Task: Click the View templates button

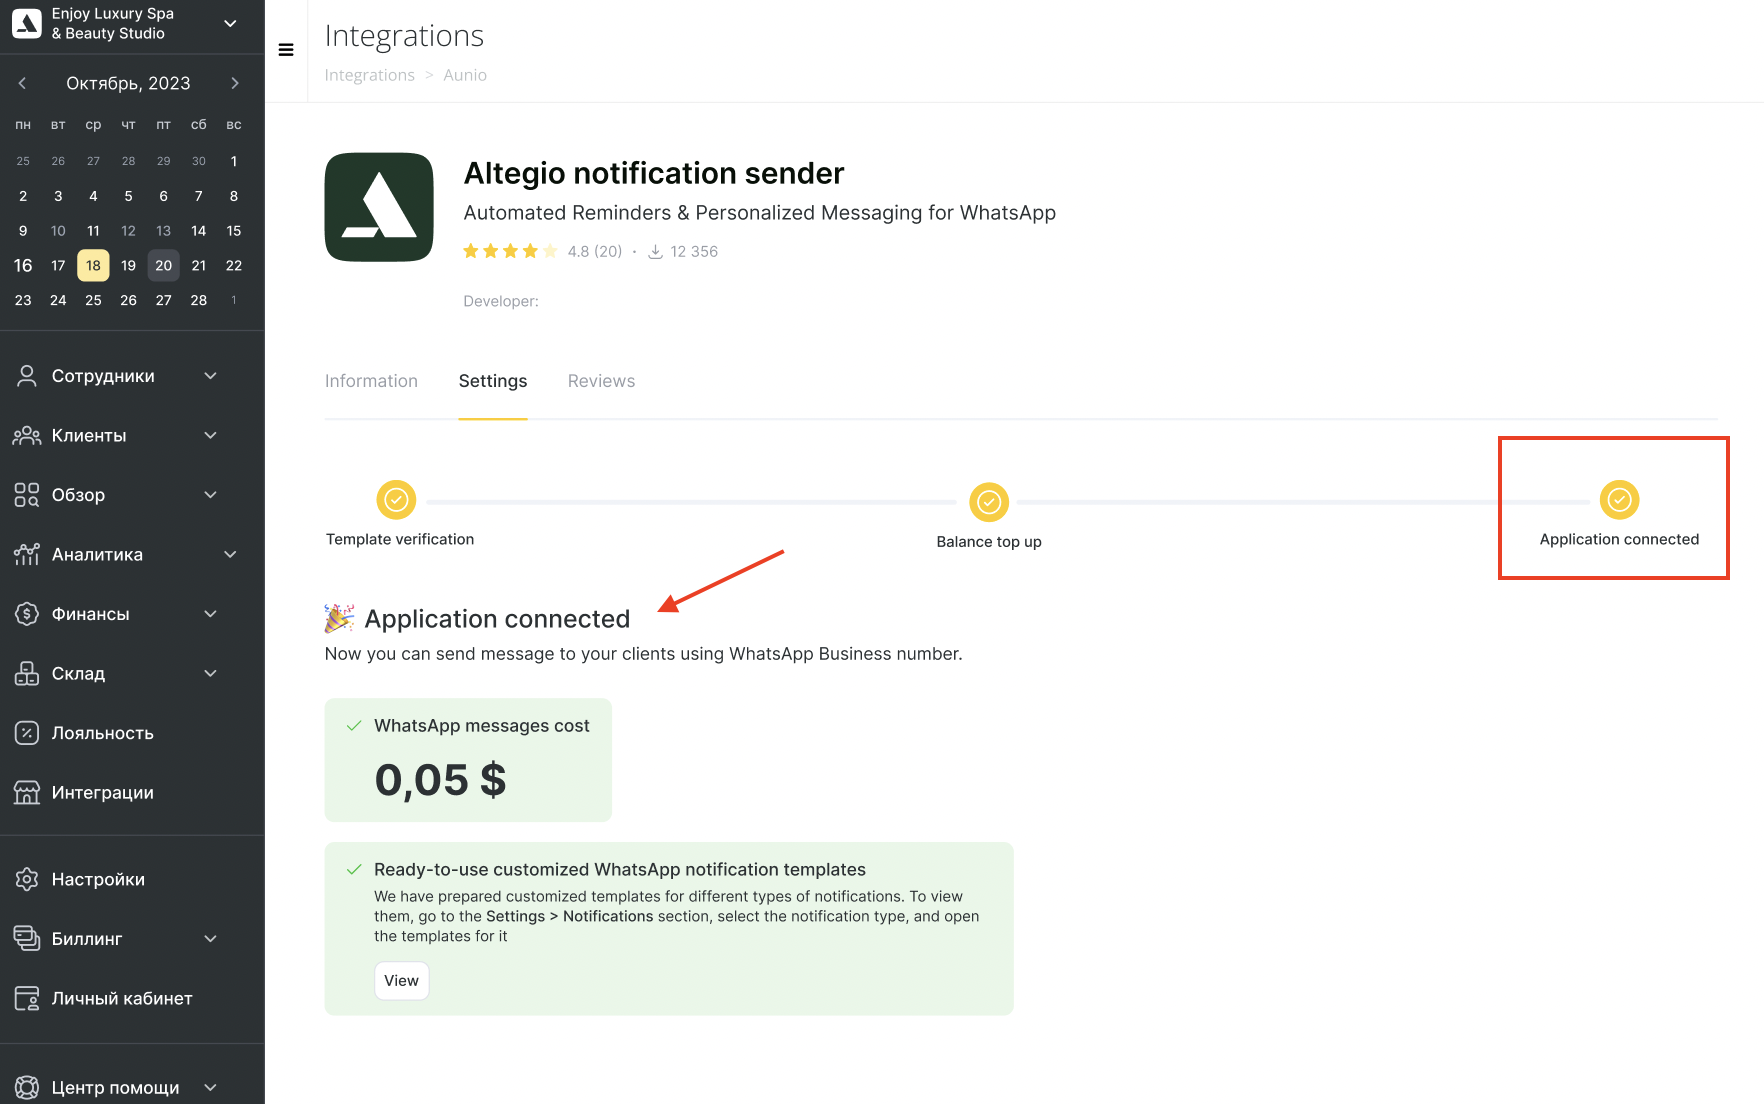Action: 401,981
